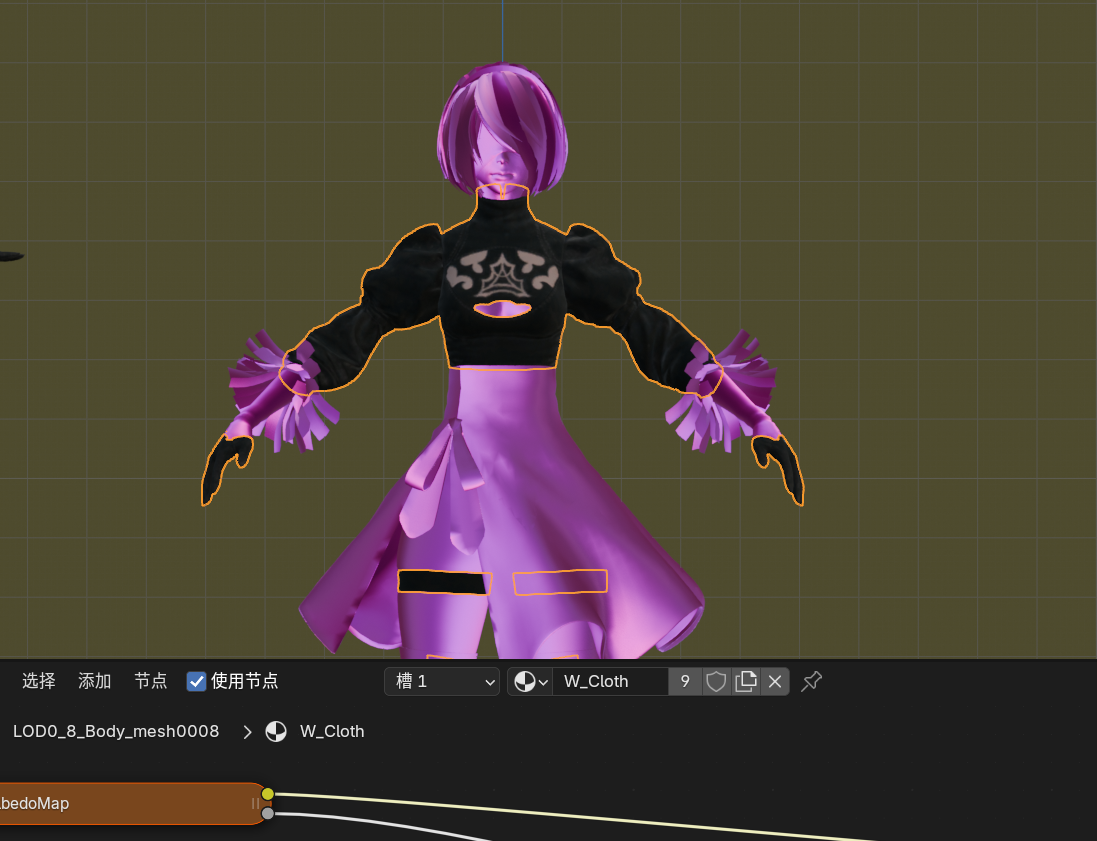The height and width of the screenshot is (841, 1097).
Task: Unlink material with the X icon
Action: tap(775, 682)
